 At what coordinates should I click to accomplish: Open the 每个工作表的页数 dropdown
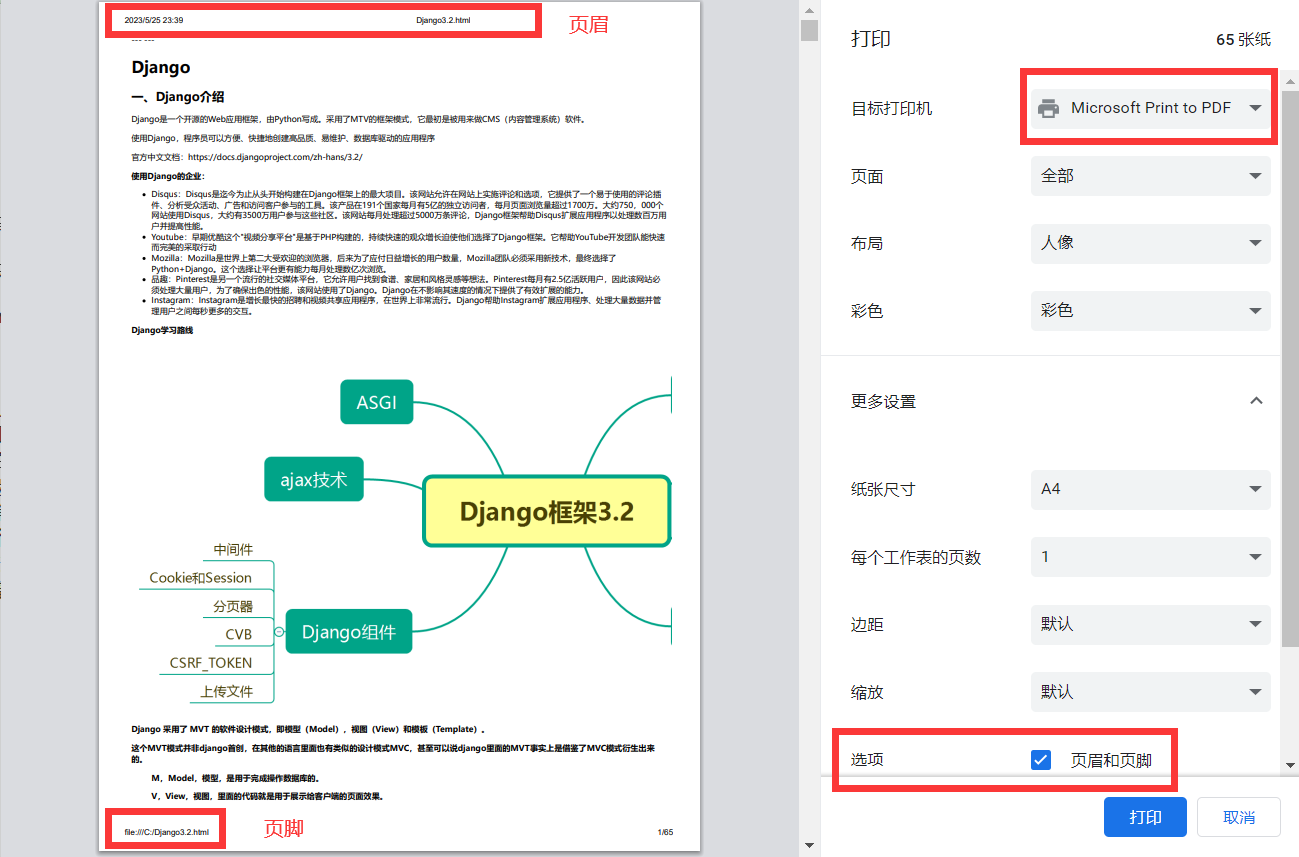[1150, 557]
